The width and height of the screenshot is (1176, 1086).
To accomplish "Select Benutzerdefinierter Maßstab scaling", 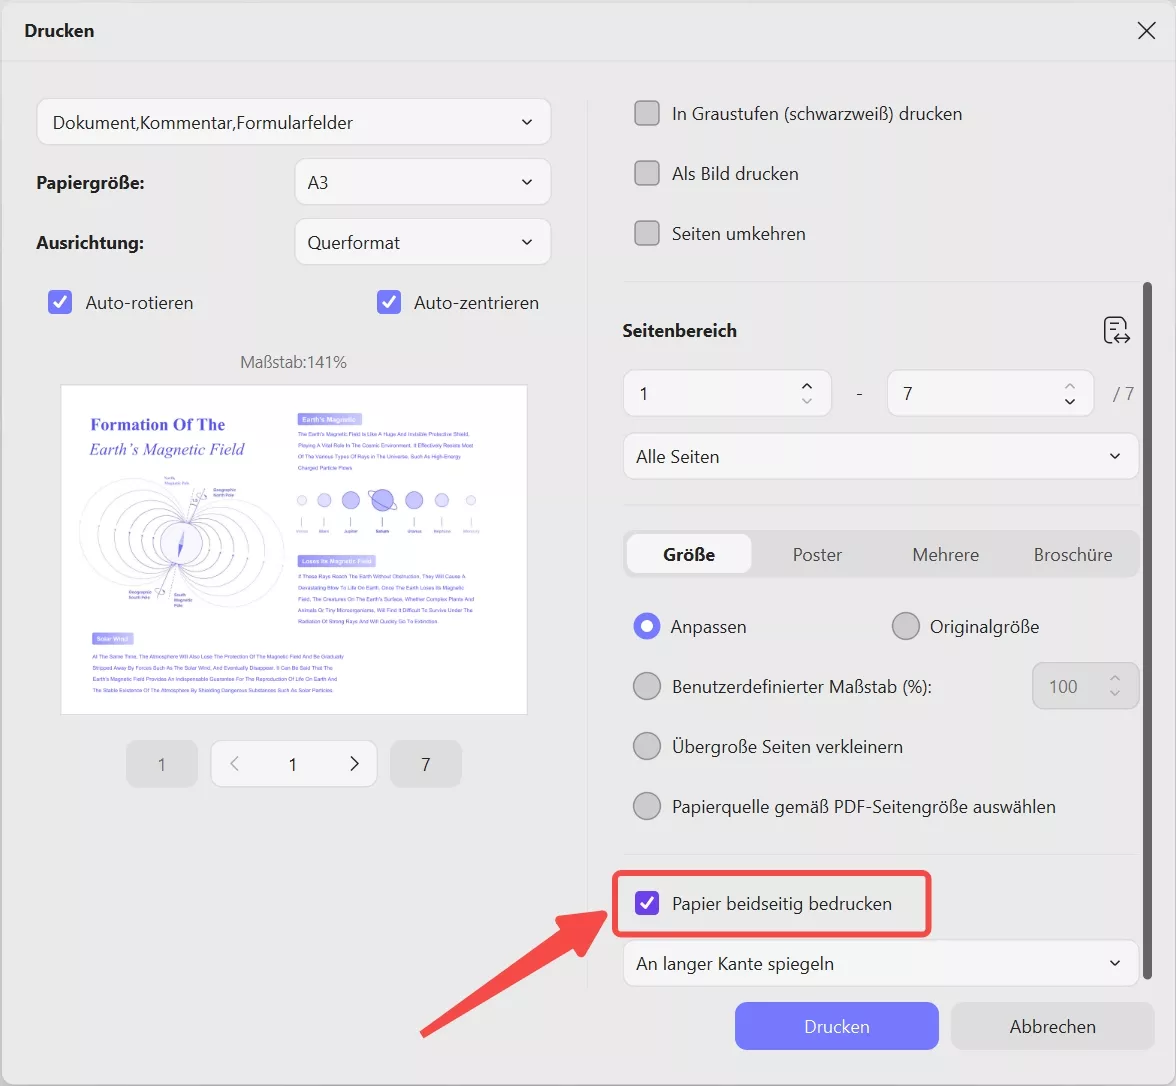I will coord(647,686).
